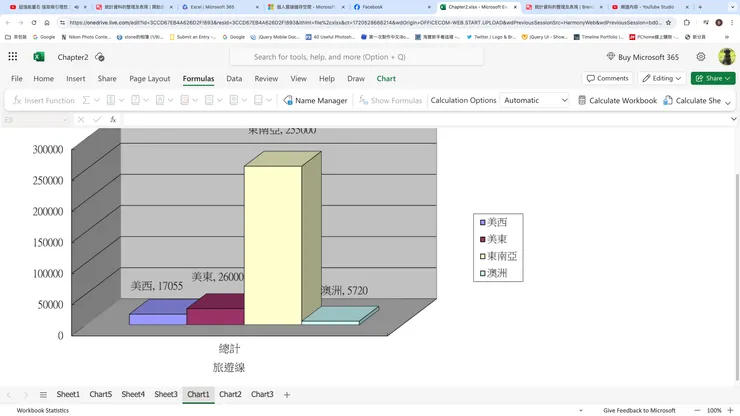Click the zoom in plus button
The image size is (740, 416).
(730, 410)
